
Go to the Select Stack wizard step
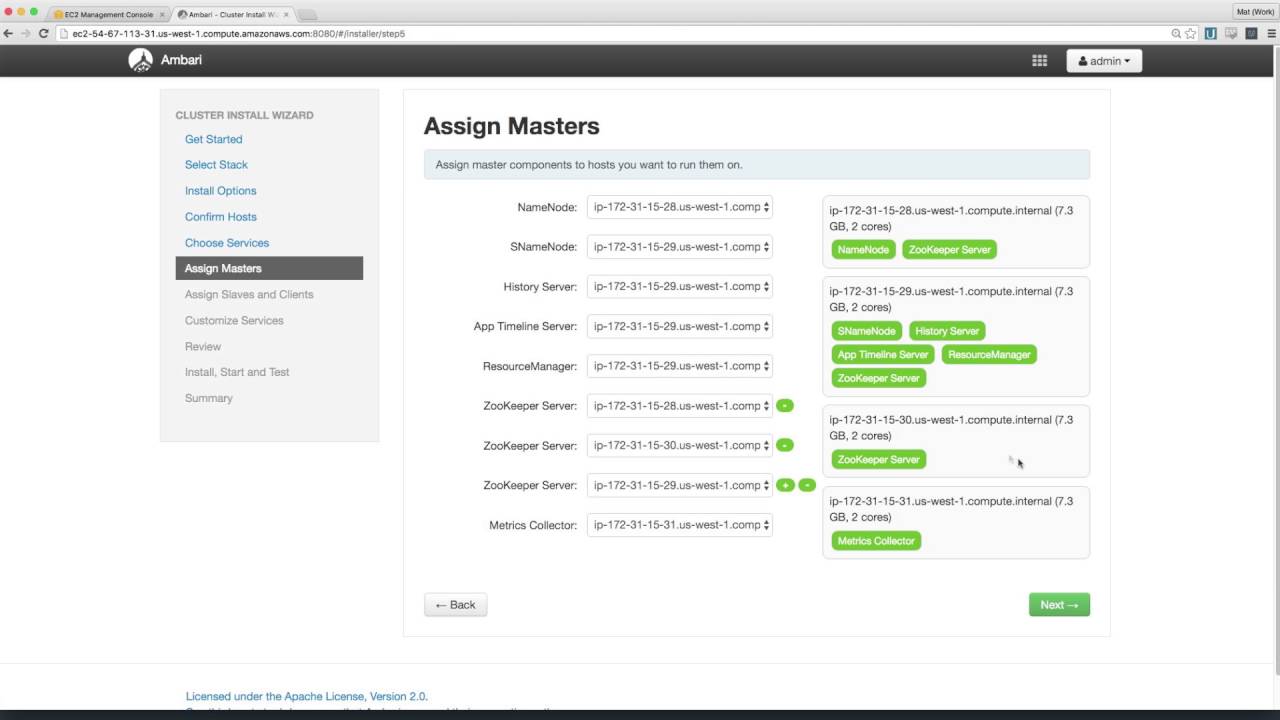coord(216,165)
